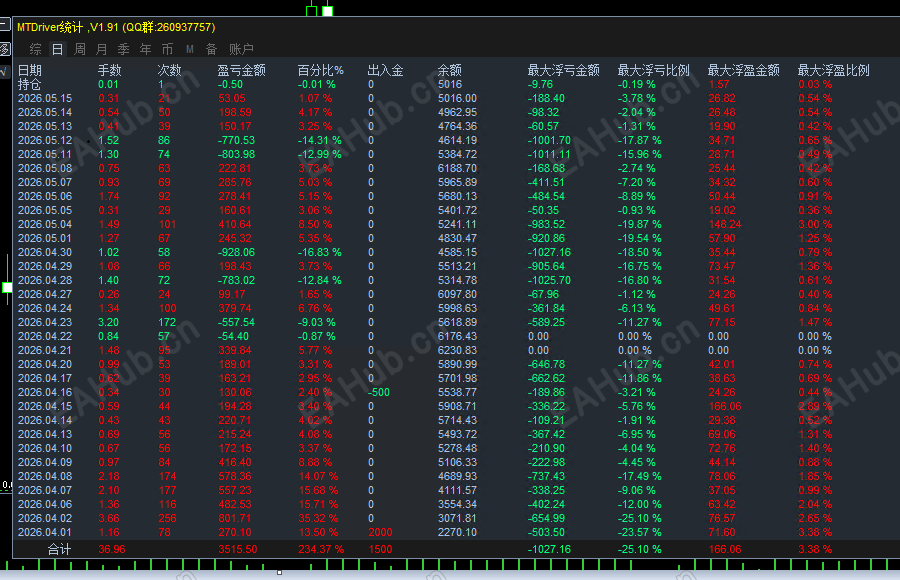Image resolution: width=900 pixels, height=580 pixels.
Task: Click the total profit 3515.50
Action: click(238, 549)
